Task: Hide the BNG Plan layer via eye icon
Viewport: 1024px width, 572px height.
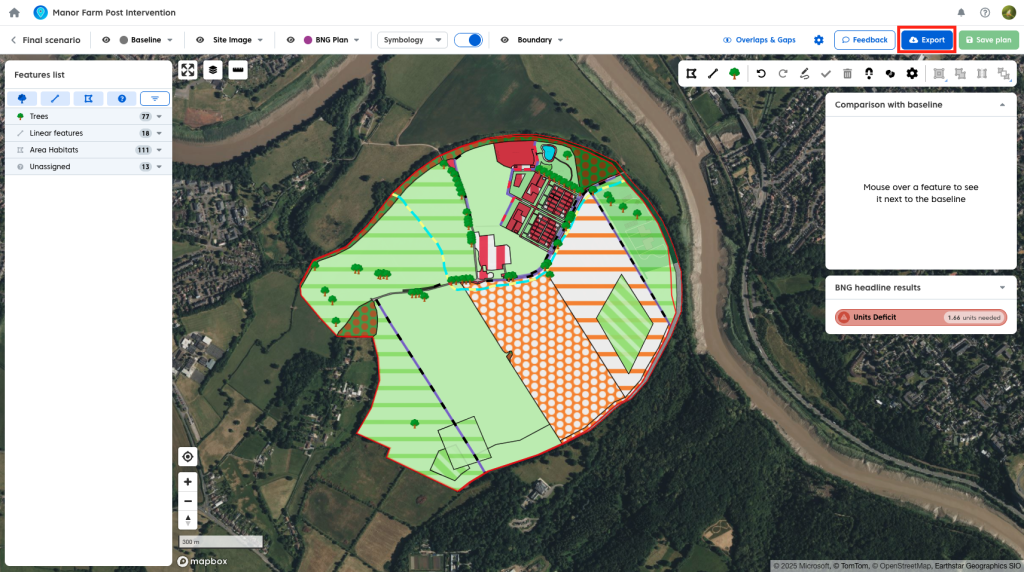Action: click(x=291, y=40)
